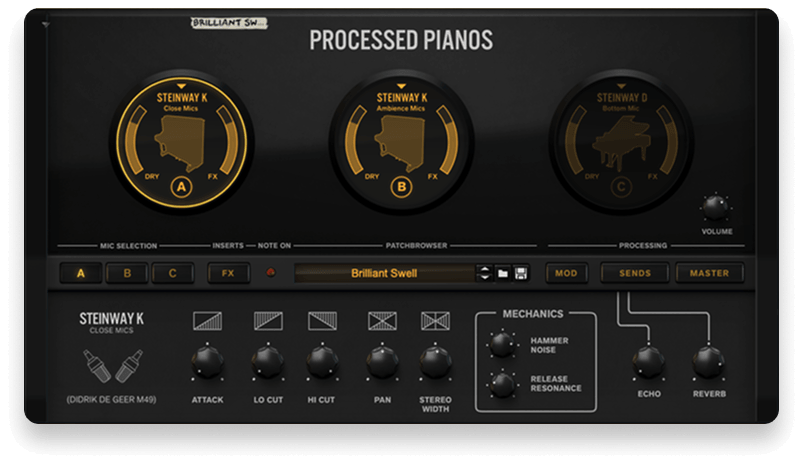Click the high cut filter icon
Viewport: 803px width, 464px height.
tap(322, 321)
